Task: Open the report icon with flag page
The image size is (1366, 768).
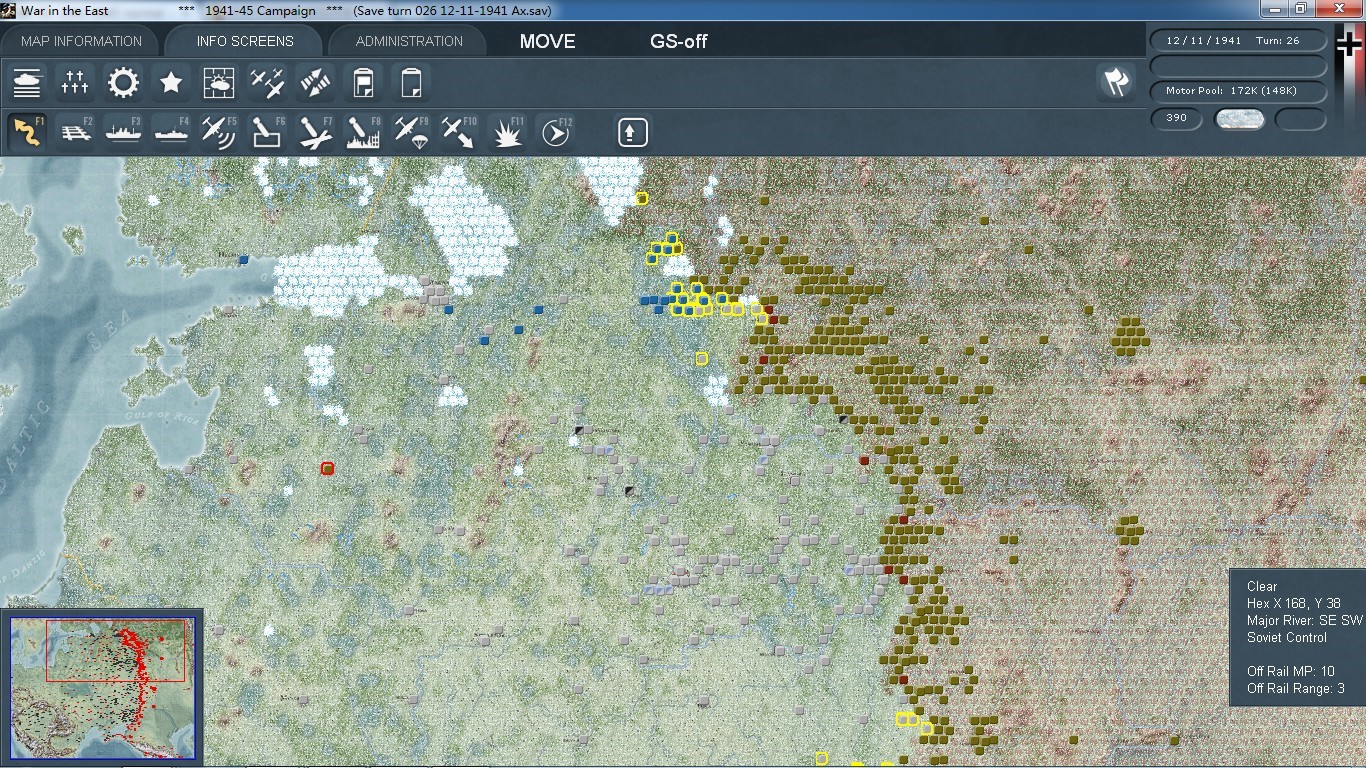Action: (363, 83)
